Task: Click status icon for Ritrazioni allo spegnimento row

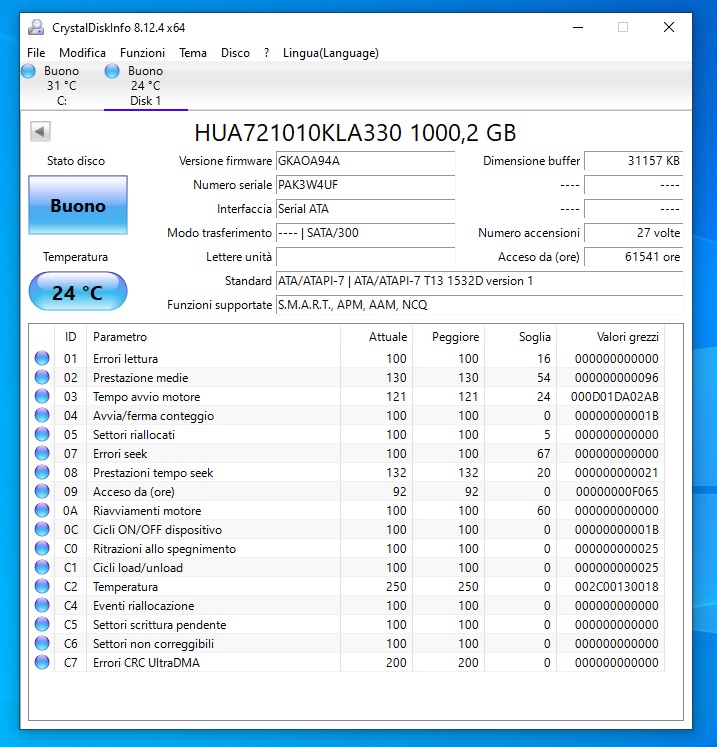Action: click(x=42, y=548)
